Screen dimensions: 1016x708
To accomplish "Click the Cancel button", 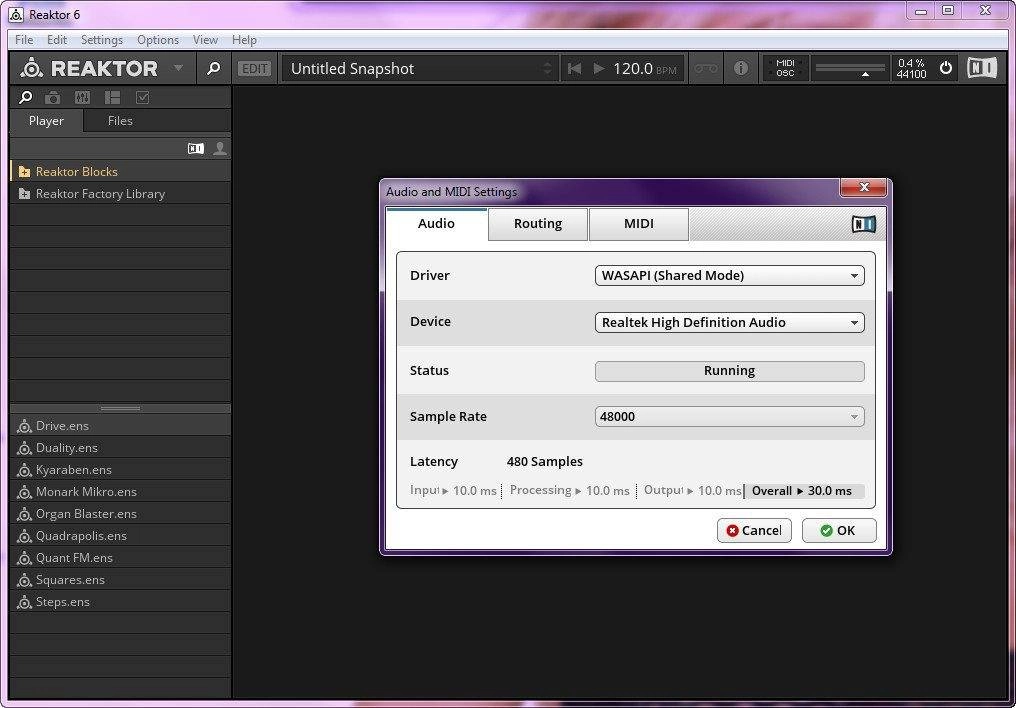I will point(754,531).
